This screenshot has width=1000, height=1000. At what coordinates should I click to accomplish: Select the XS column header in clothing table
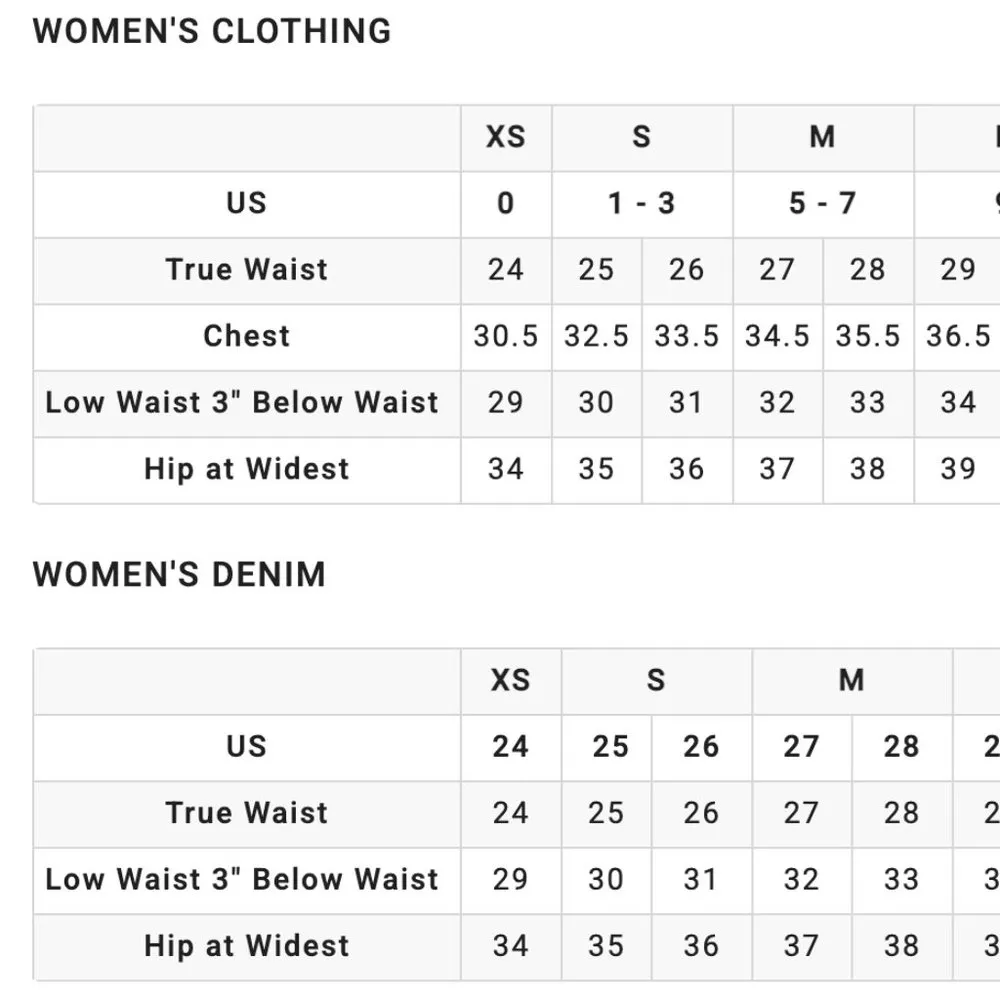coord(505,137)
